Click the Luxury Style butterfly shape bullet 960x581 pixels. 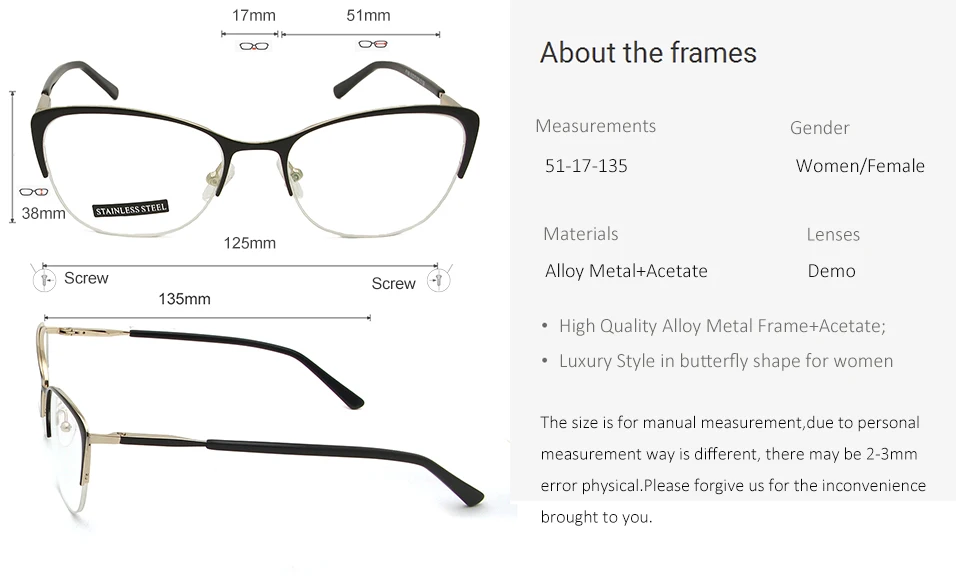pyautogui.click(x=718, y=361)
